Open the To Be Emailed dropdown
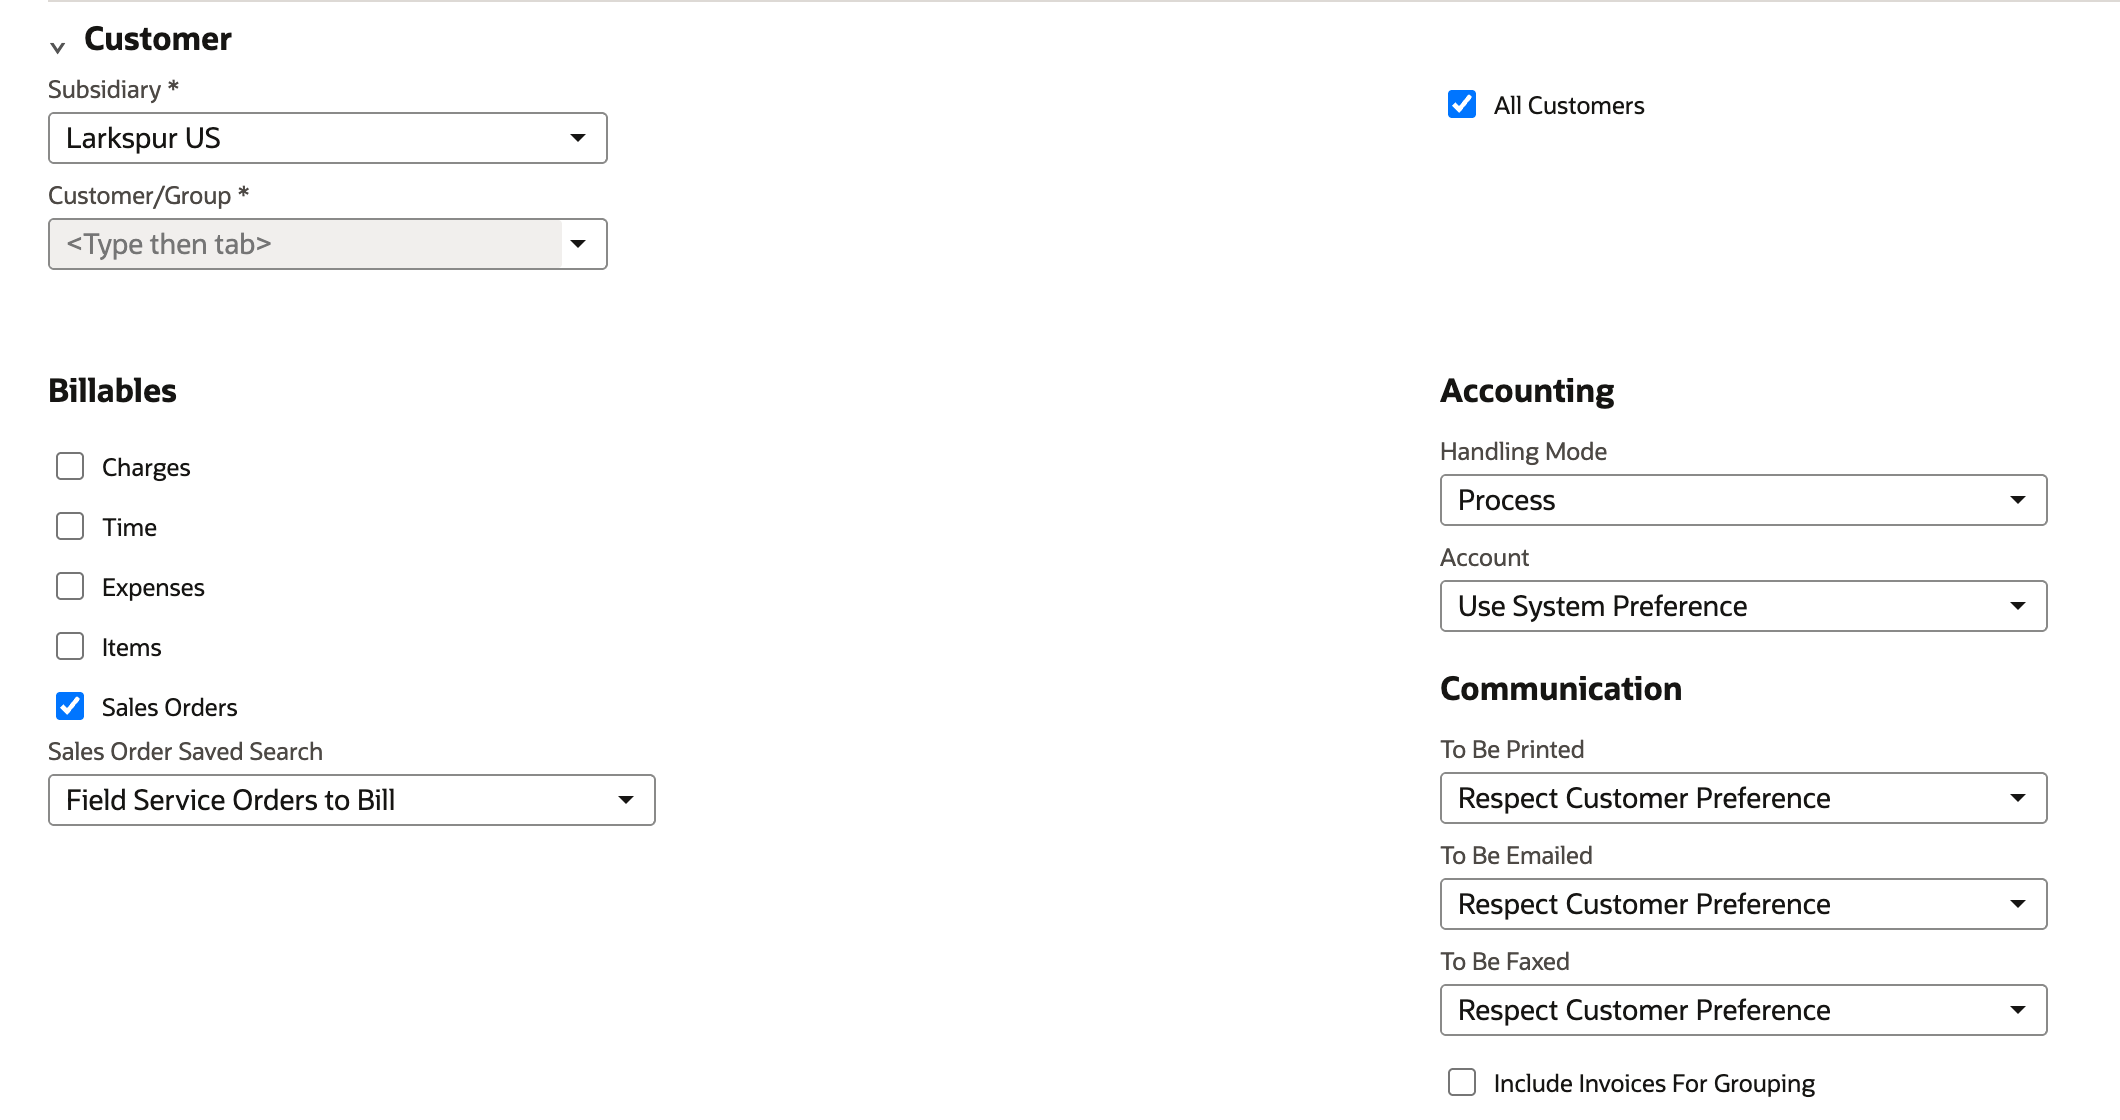The height and width of the screenshot is (1120, 2120). click(x=1744, y=904)
